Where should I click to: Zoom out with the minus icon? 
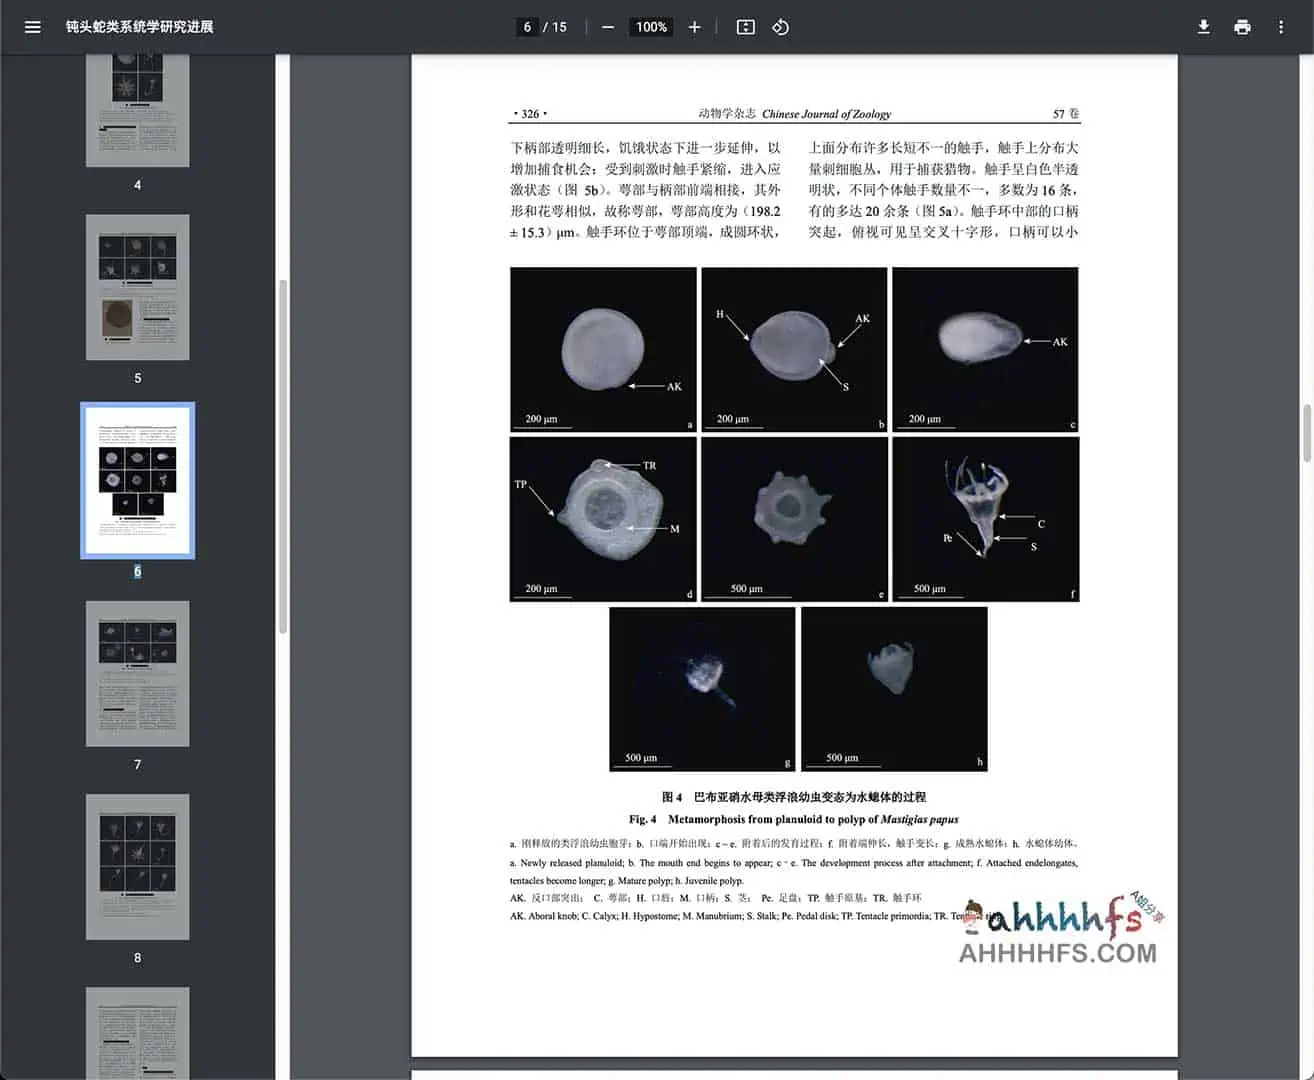[607, 27]
